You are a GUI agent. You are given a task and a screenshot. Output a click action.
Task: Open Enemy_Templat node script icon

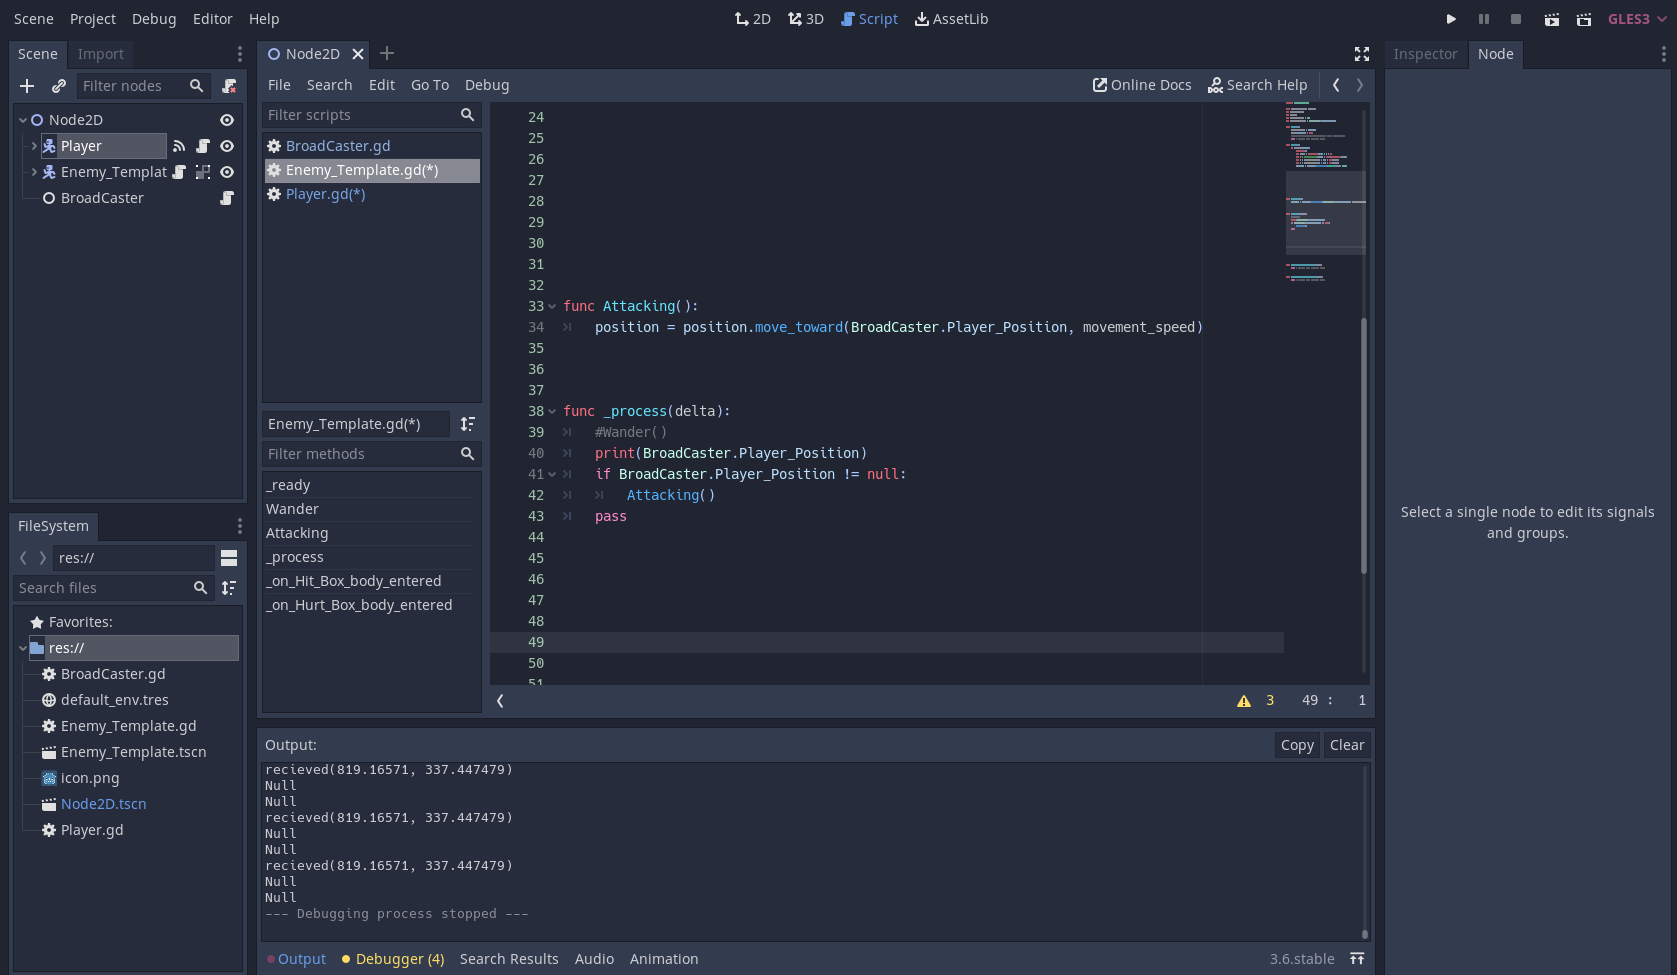pos(179,172)
